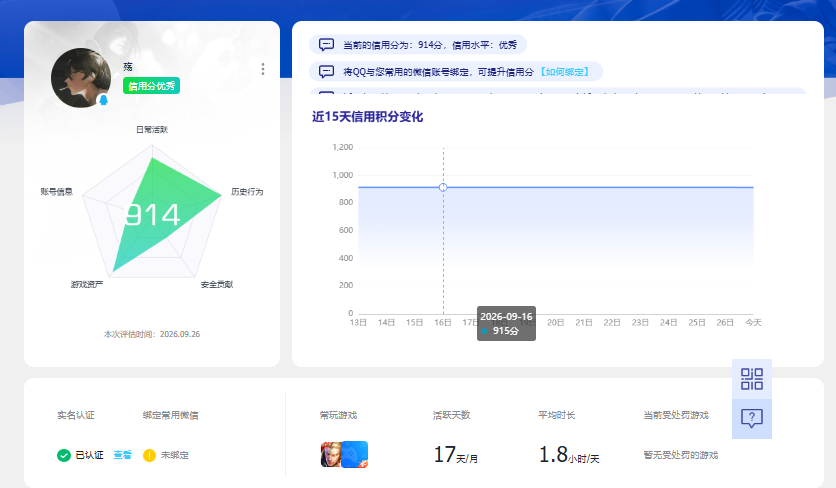Click the 游戏资产 radar label
The width and height of the screenshot is (836, 488).
point(87,284)
